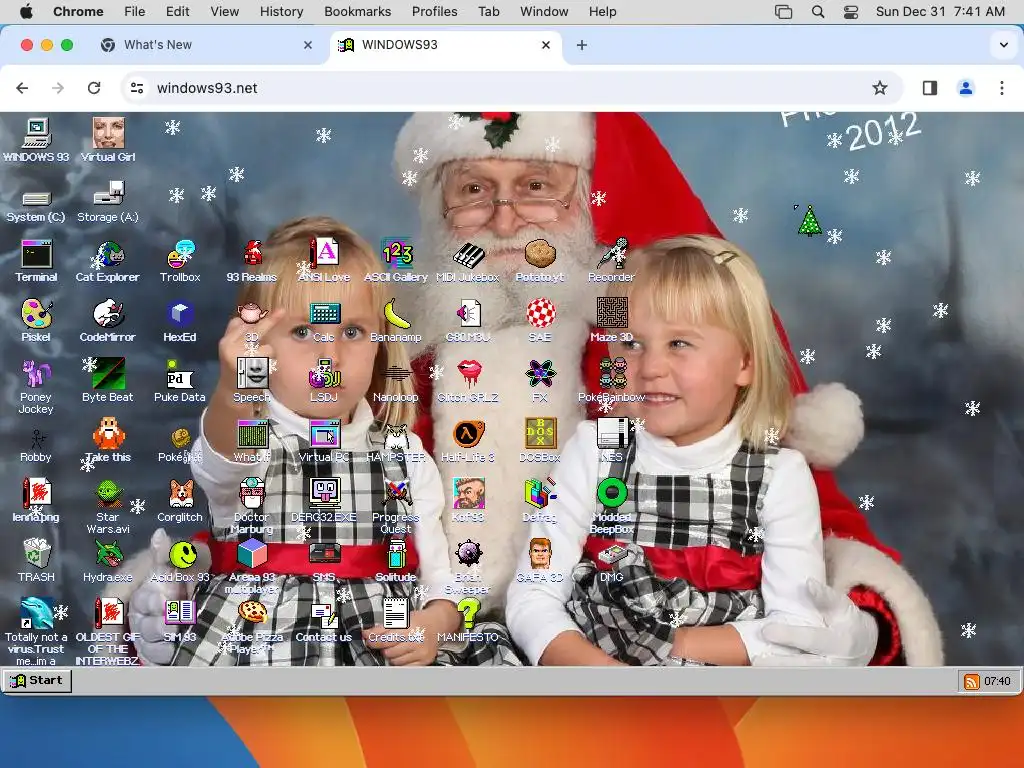This screenshot has width=1024, height=768.
Task: Open the SAE red checkered ball icon
Action: pos(539,314)
